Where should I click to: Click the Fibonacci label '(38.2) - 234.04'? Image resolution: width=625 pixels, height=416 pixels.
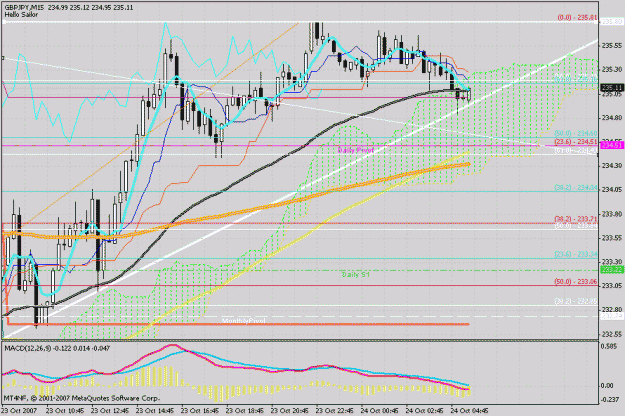pos(576,188)
